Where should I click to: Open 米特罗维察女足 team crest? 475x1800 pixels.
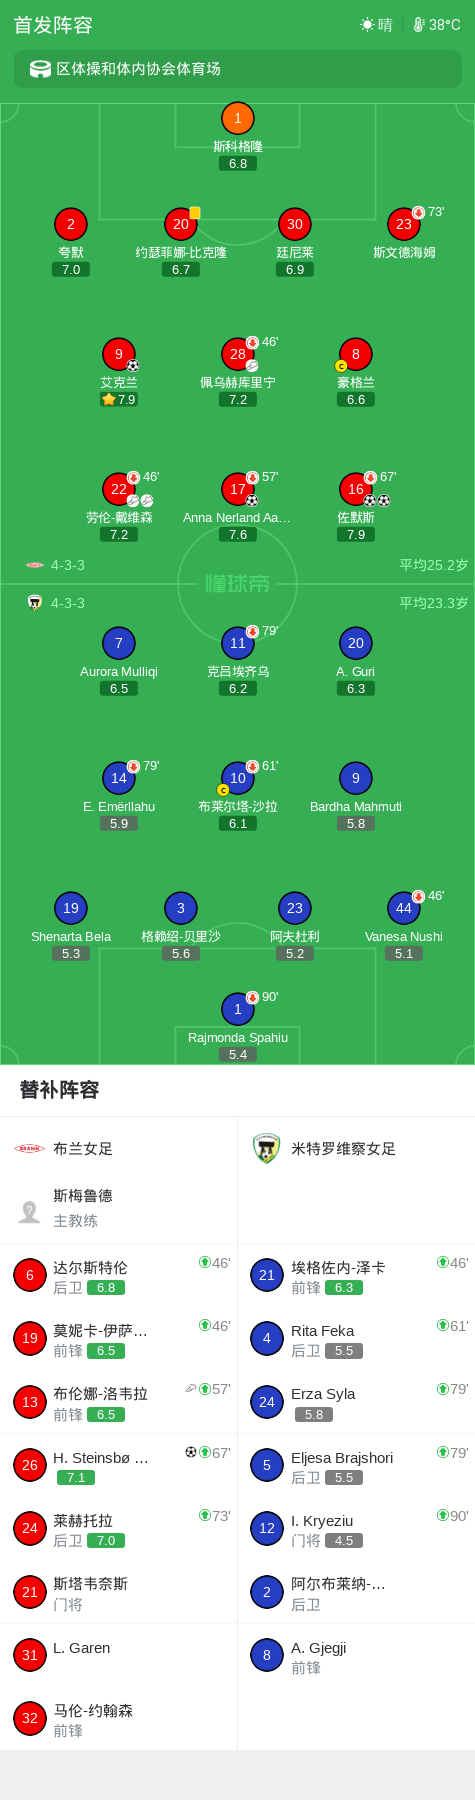(266, 1148)
